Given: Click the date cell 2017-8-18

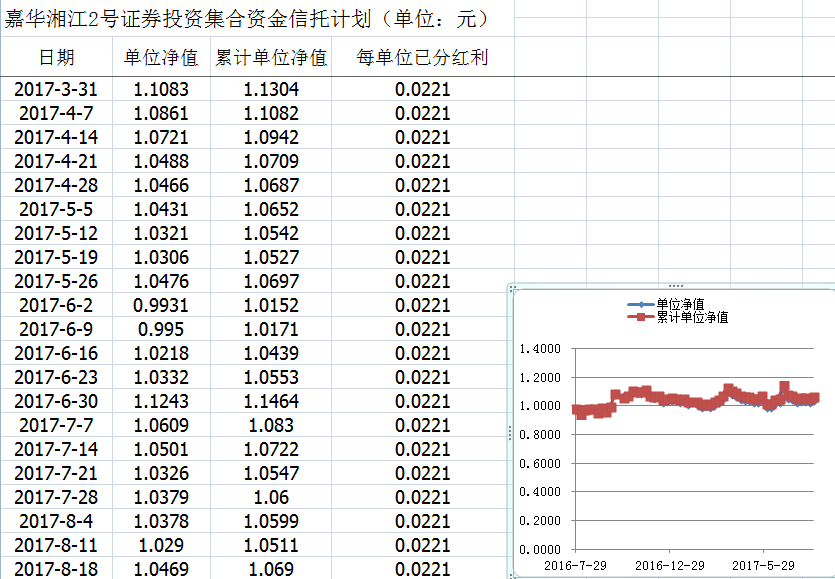Looking at the screenshot, I should point(56,569).
